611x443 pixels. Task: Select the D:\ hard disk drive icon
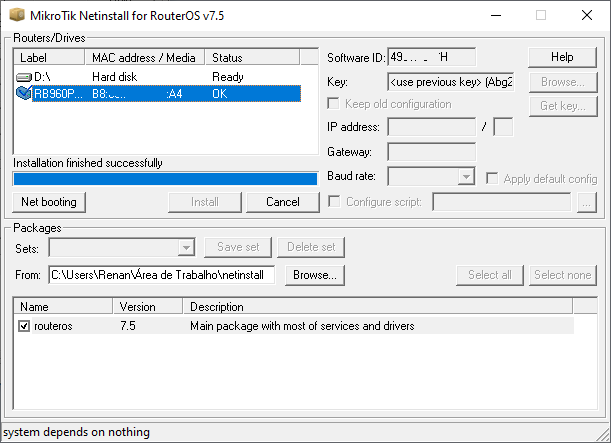[24, 77]
